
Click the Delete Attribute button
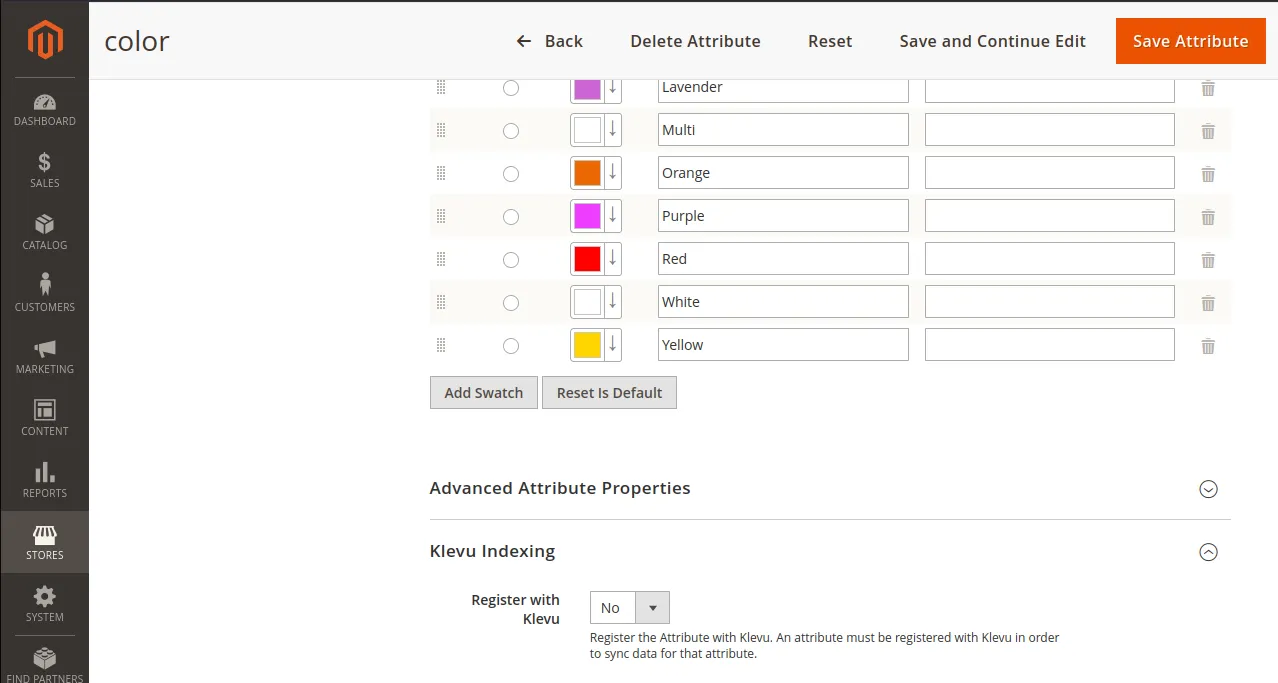point(695,41)
